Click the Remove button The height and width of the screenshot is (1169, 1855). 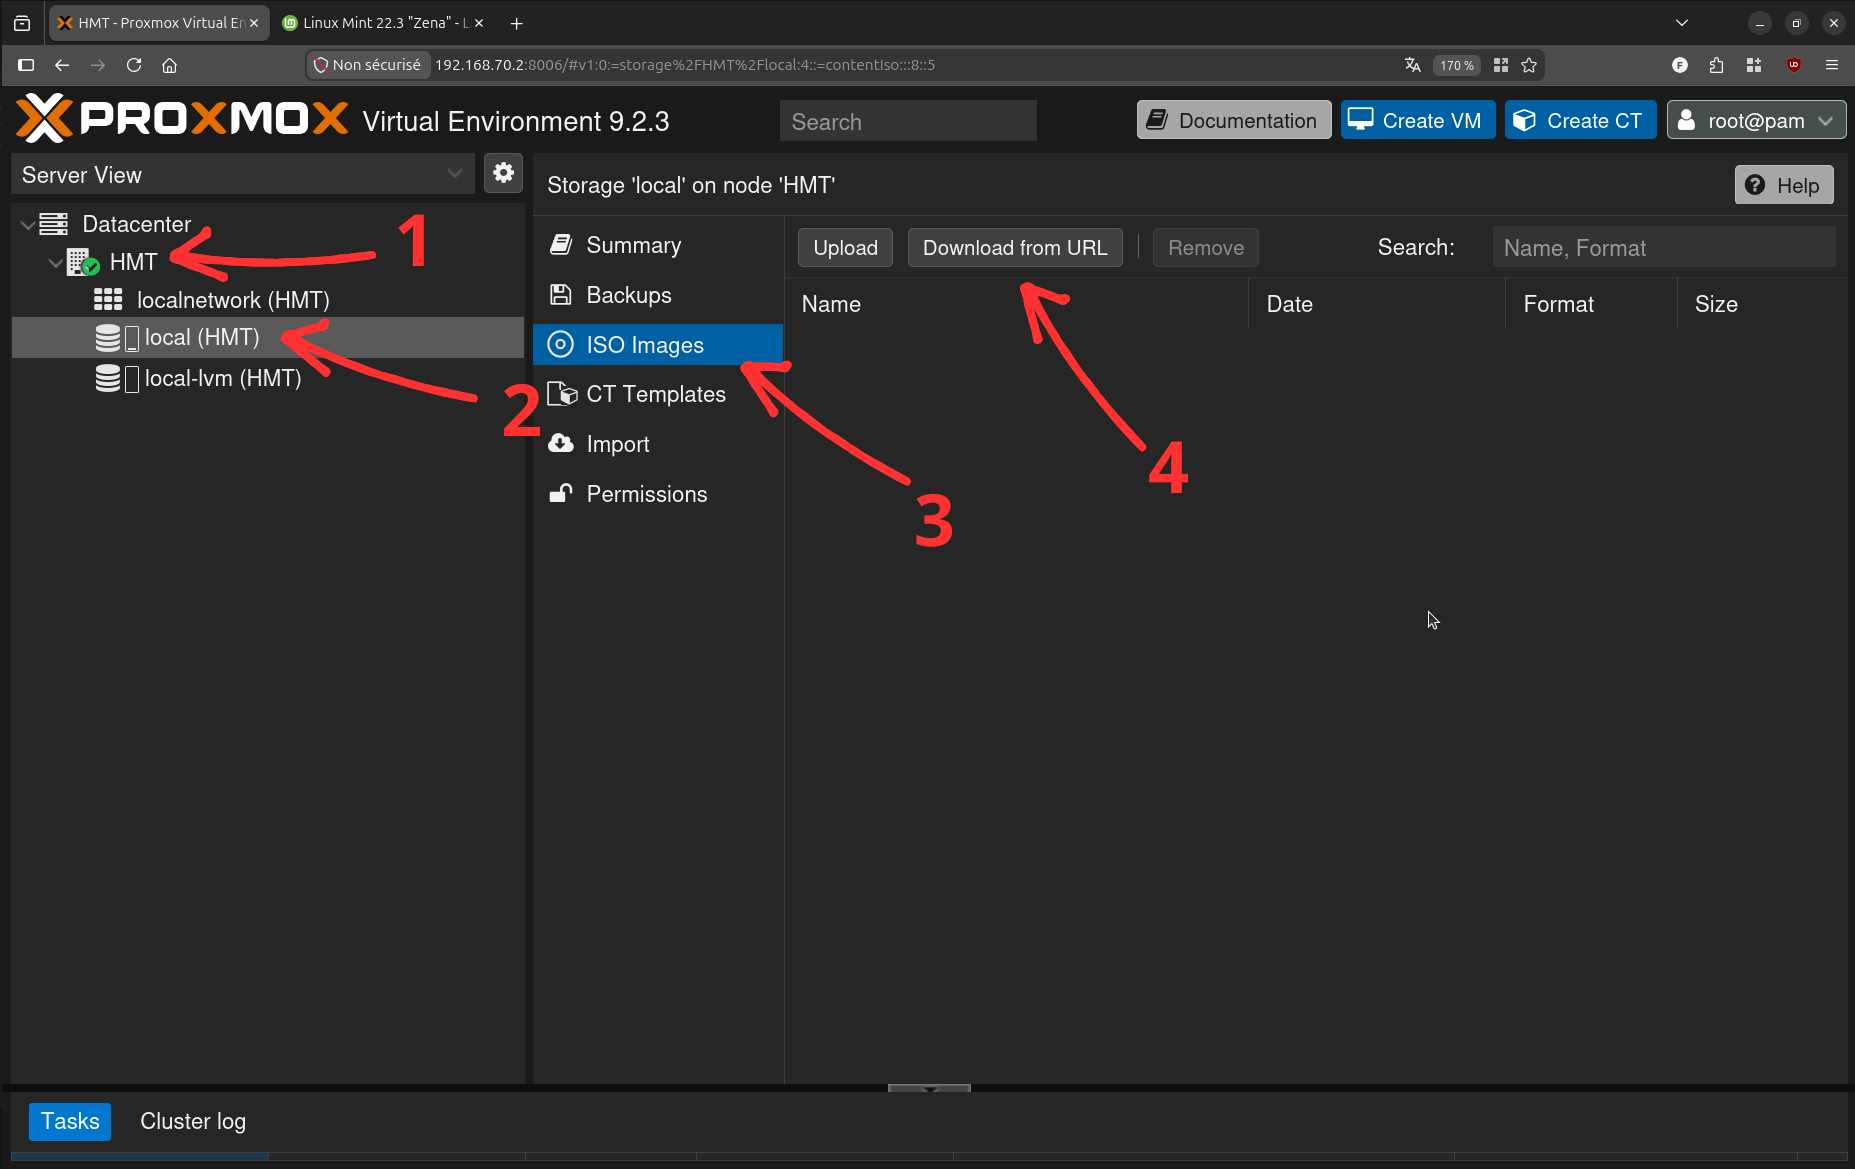1206,248
